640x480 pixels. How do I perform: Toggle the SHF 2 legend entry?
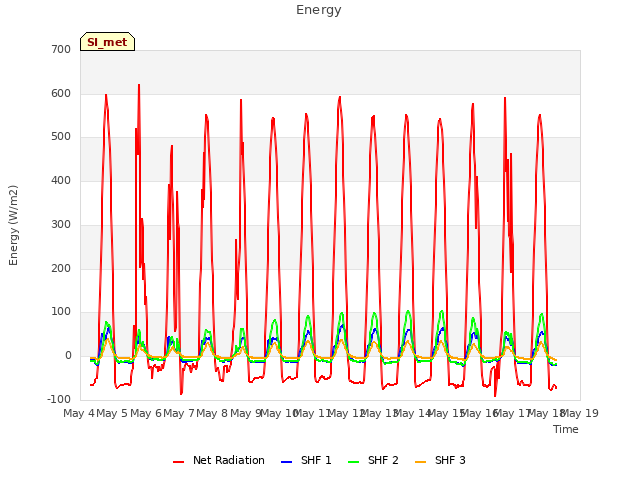click(x=373, y=460)
